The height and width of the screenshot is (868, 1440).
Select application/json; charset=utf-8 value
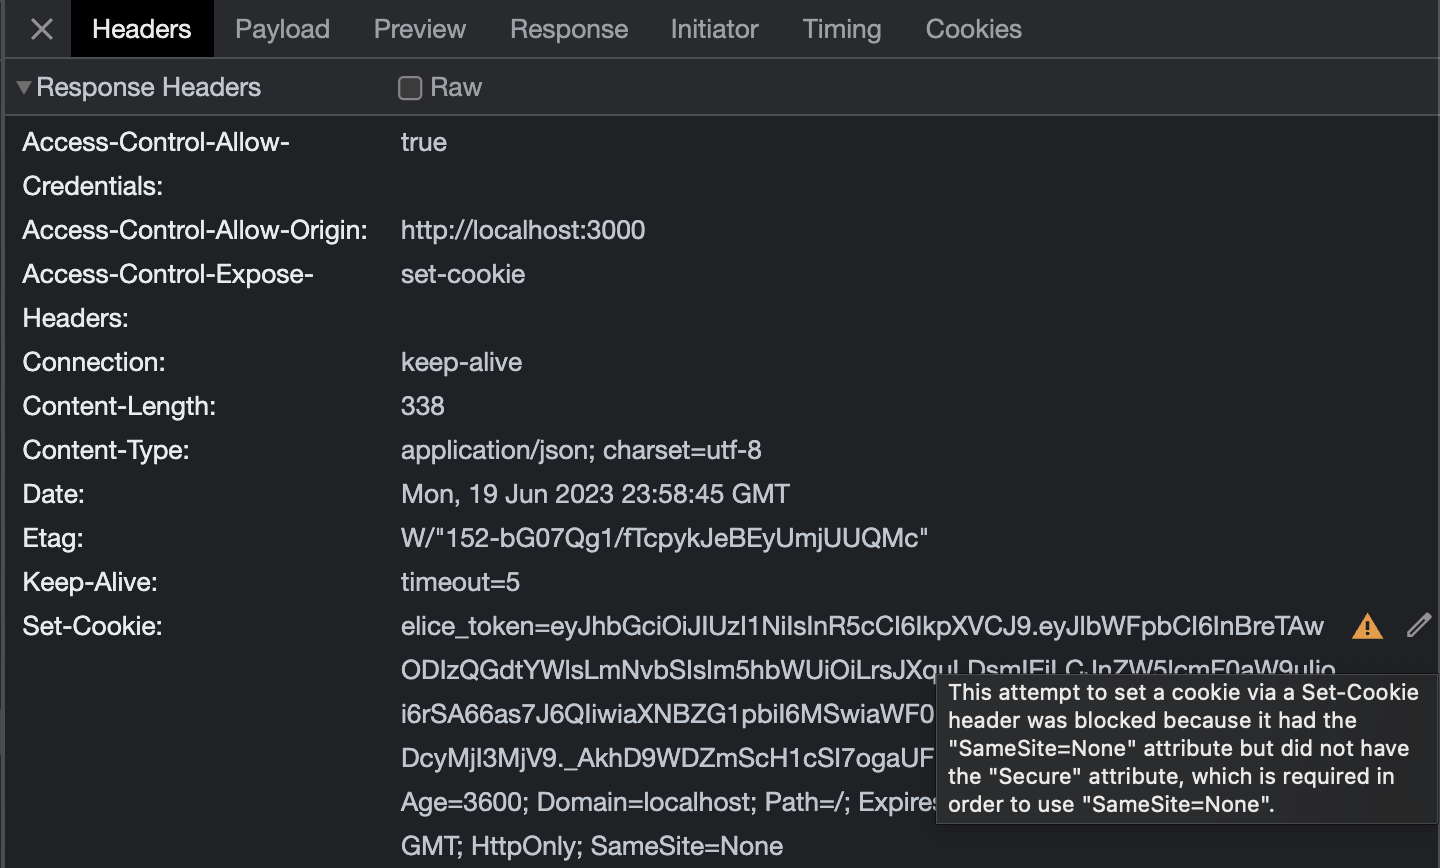pyautogui.click(x=581, y=450)
